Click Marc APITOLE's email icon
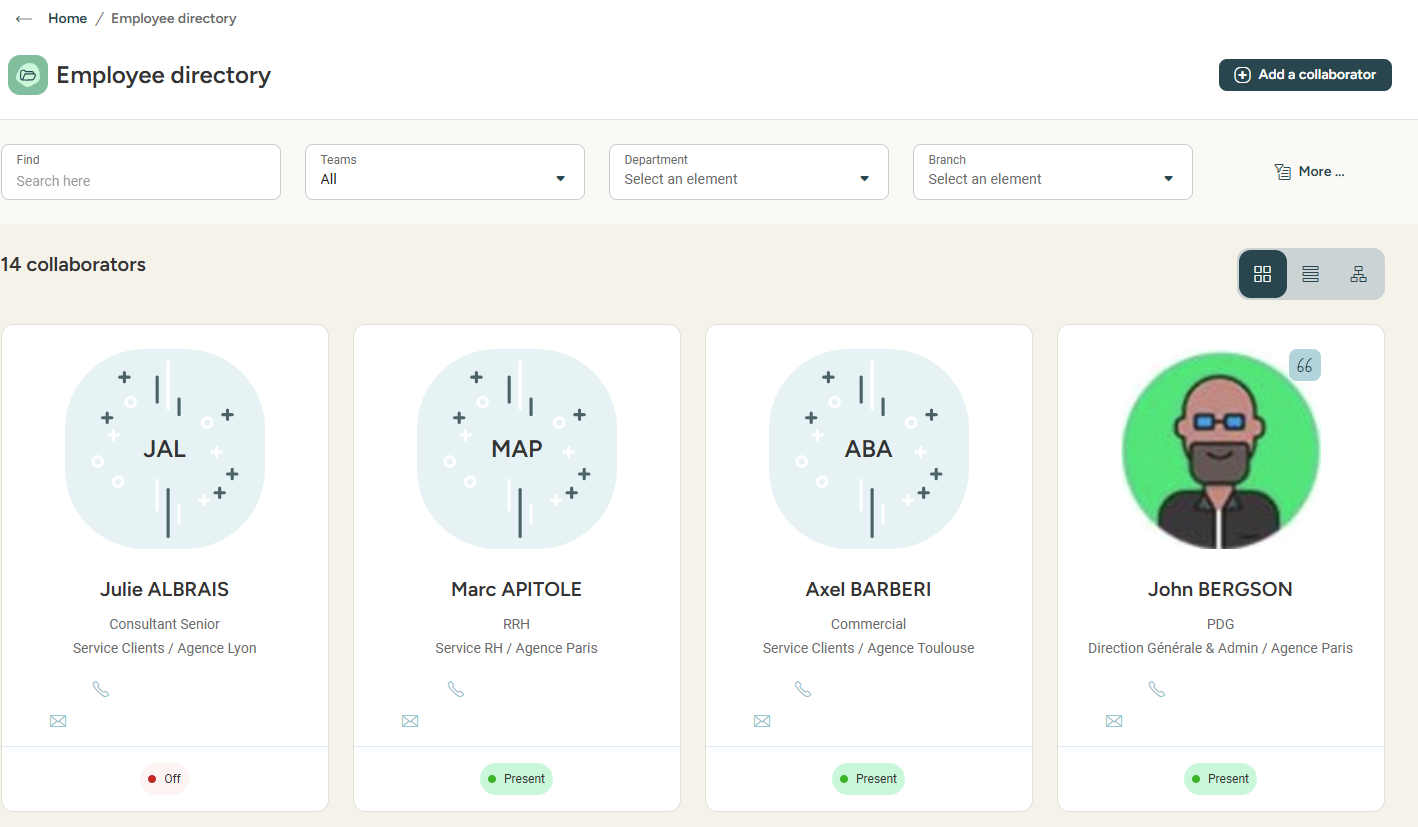Image resolution: width=1418 pixels, height=827 pixels. coord(410,721)
